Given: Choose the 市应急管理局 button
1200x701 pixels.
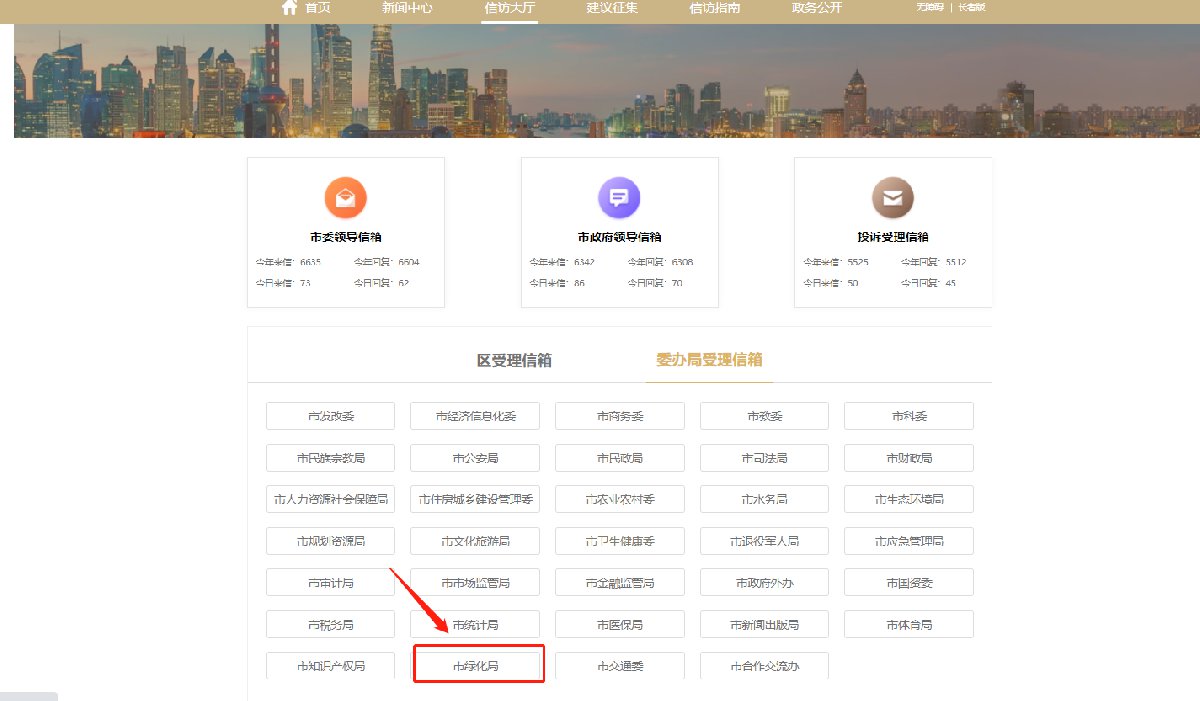Looking at the screenshot, I should click(909, 541).
